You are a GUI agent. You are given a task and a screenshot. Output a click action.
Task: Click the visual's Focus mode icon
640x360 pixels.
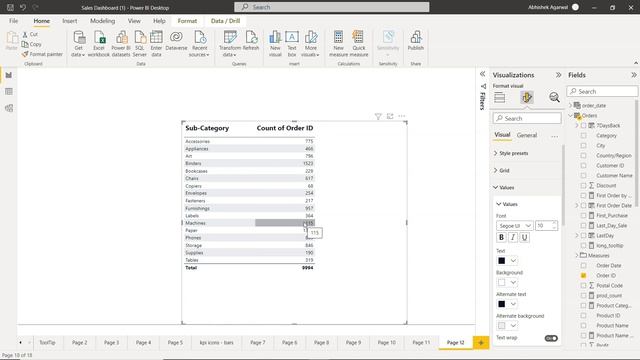[390, 116]
